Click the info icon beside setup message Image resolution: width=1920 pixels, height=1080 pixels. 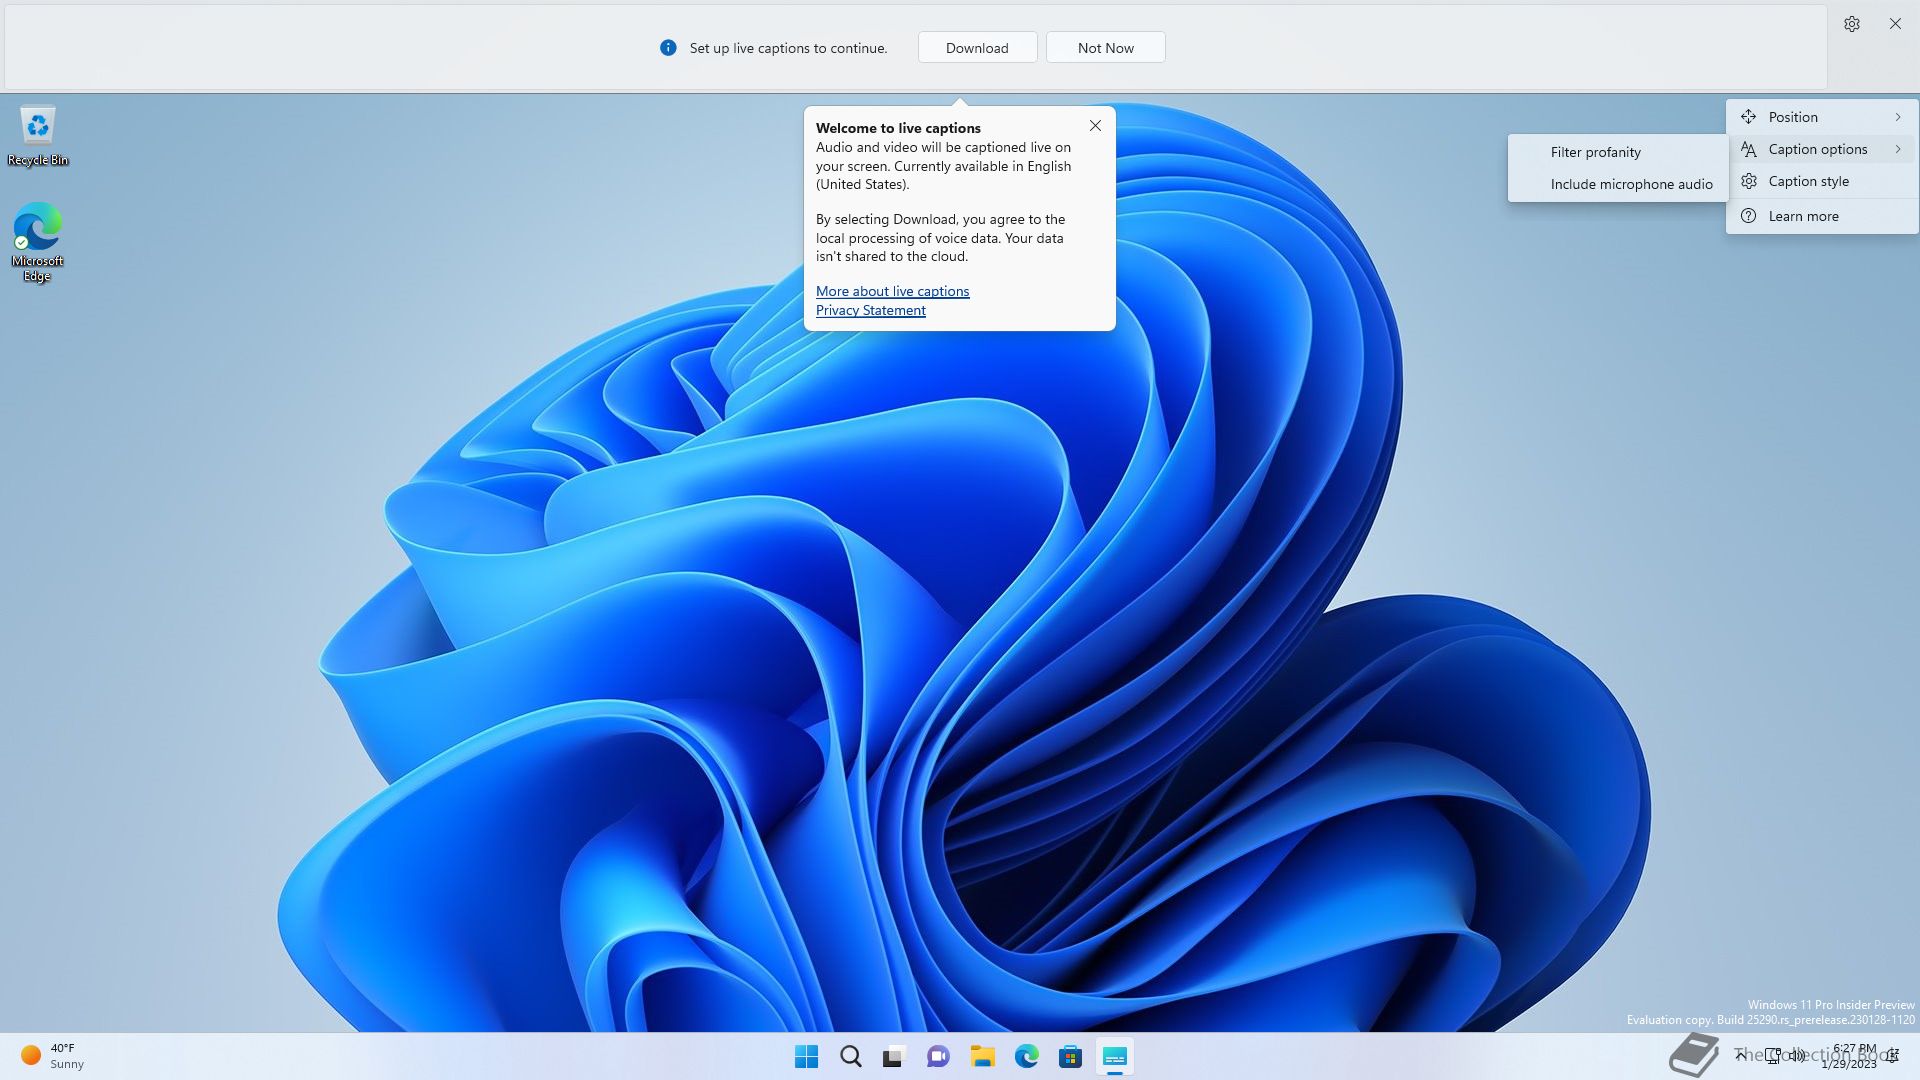tap(668, 48)
